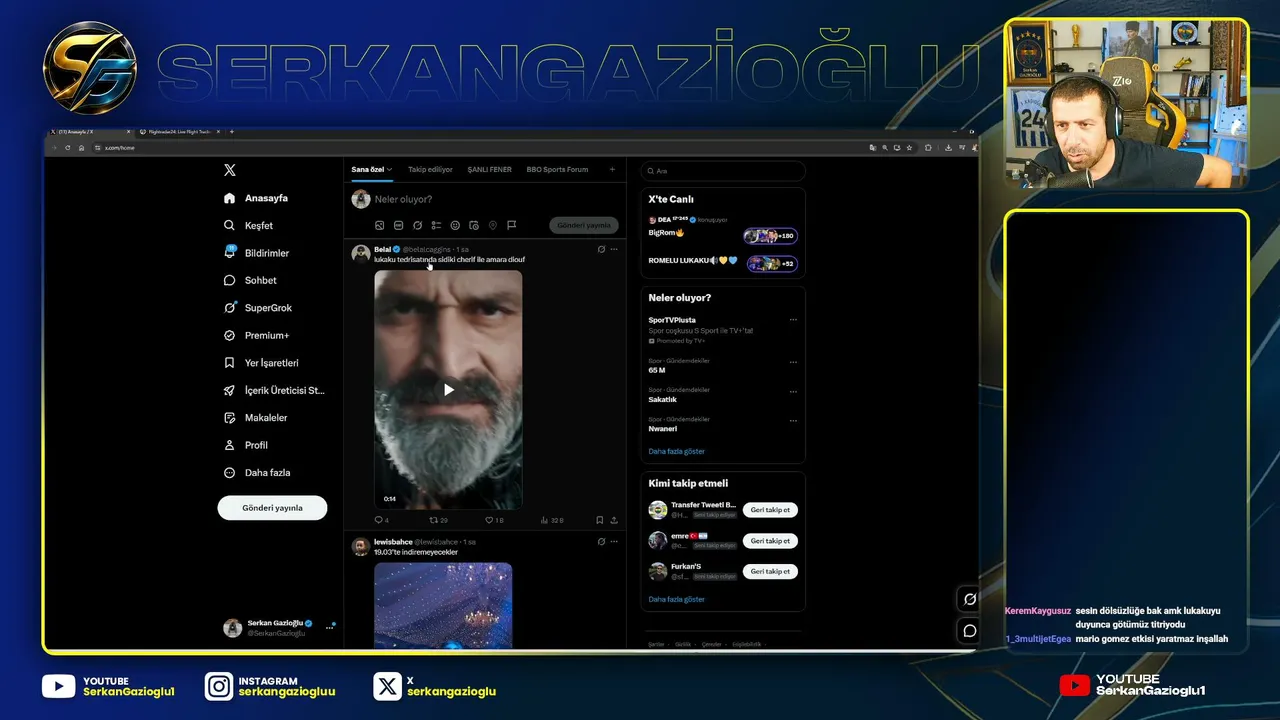Screen dimensions: 1280x720
Task: Switch to BBO Sports Forum tab
Action: (557, 170)
